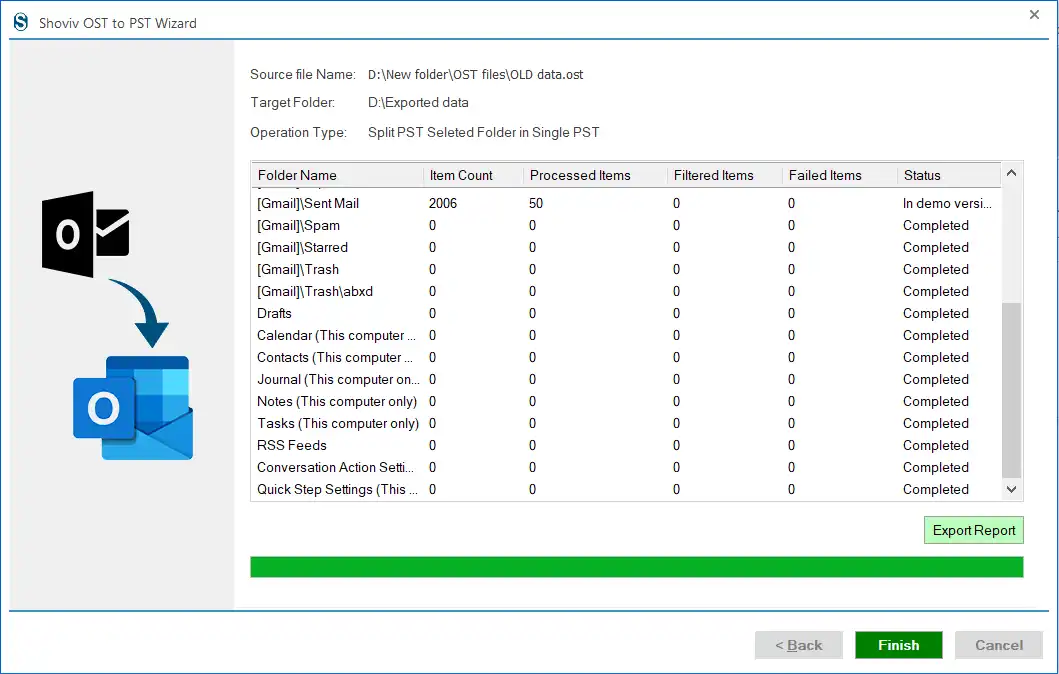
Task: Click the vertical scrollbar thumb in folder list
Action: [1011, 390]
